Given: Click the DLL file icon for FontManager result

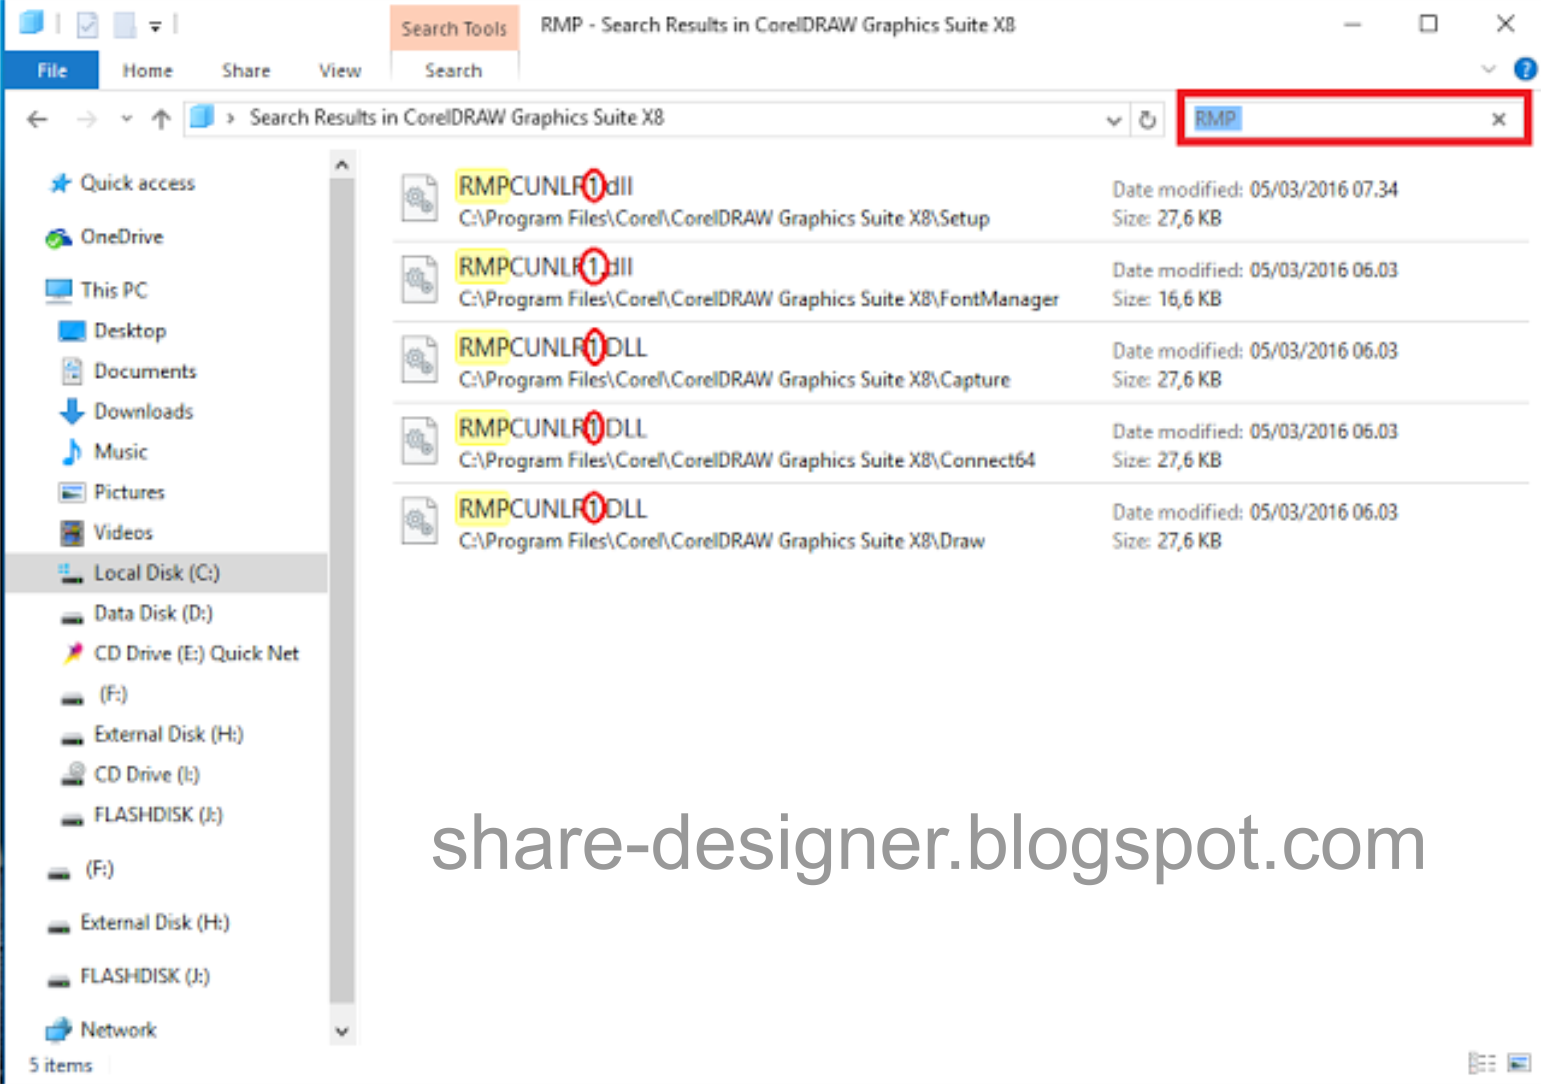Looking at the screenshot, I should pyautogui.click(x=420, y=280).
